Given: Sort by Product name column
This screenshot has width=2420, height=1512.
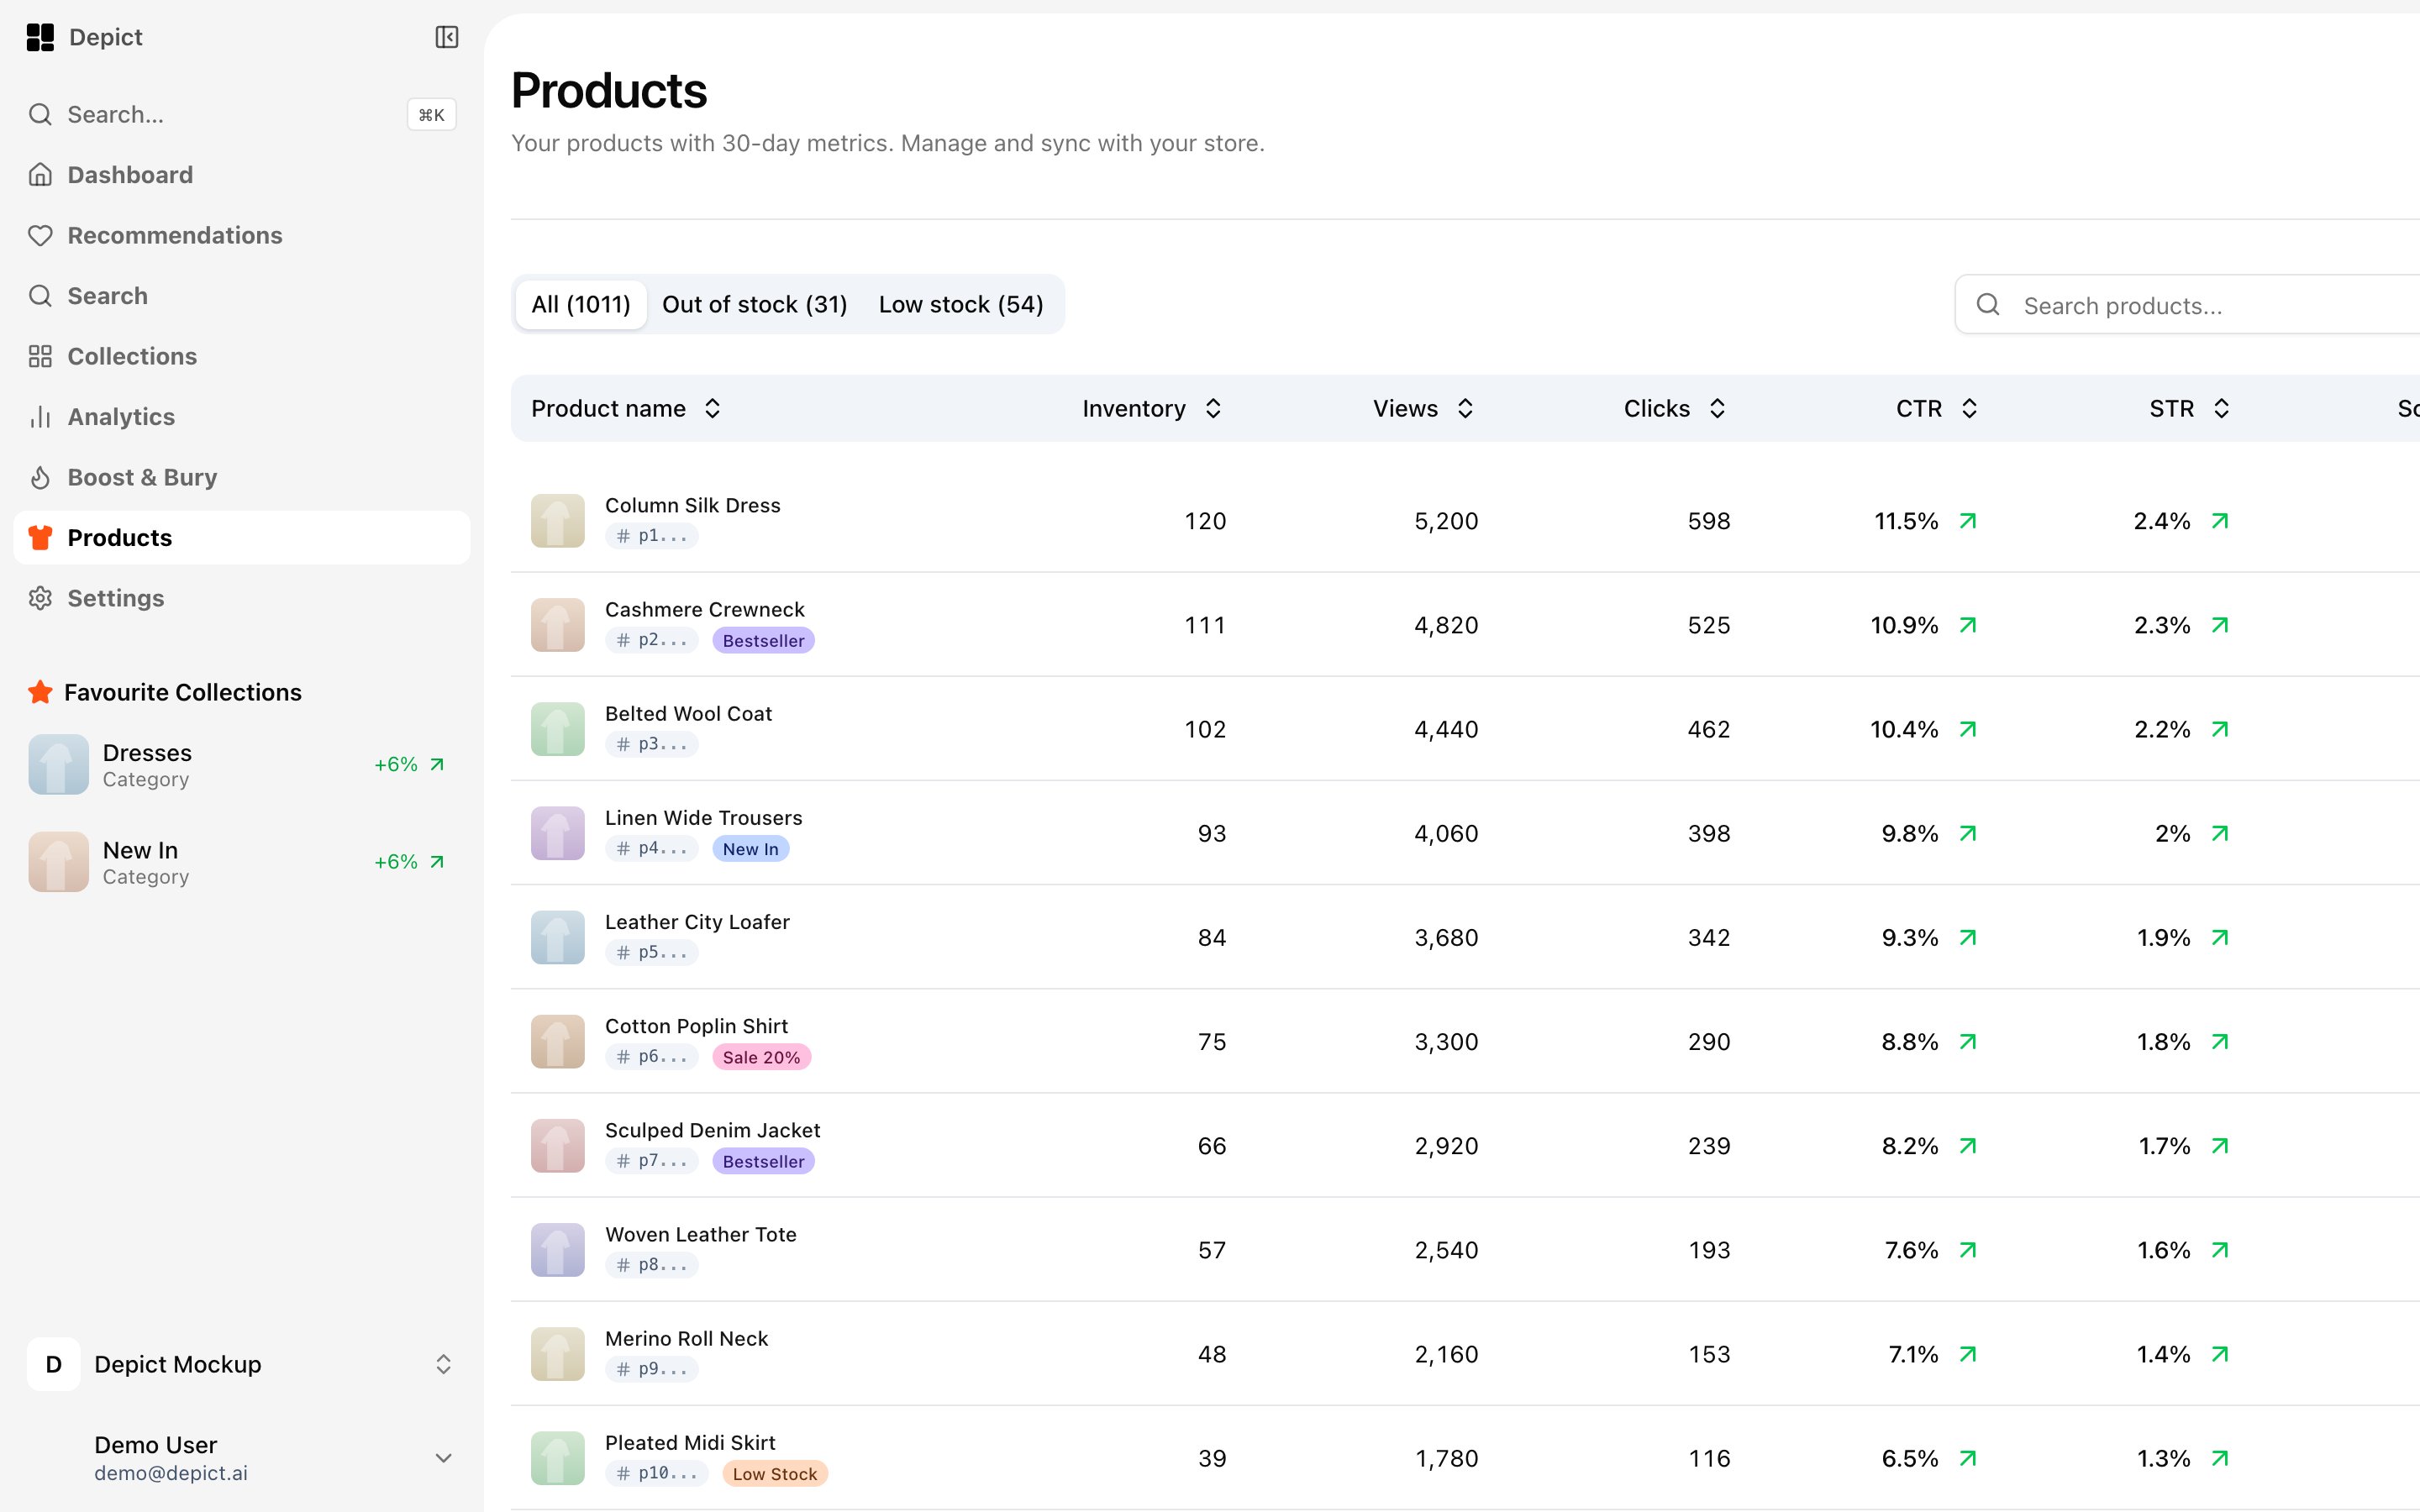Looking at the screenshot, I should (626, 408).
